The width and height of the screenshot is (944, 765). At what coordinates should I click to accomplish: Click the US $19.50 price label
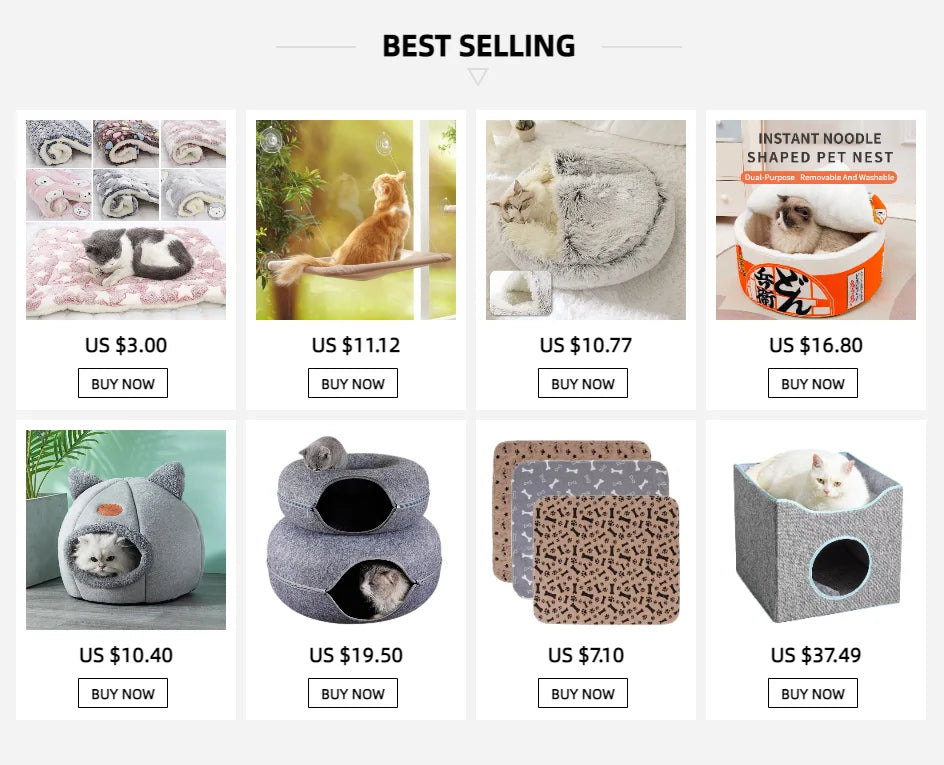pos(356,656)
